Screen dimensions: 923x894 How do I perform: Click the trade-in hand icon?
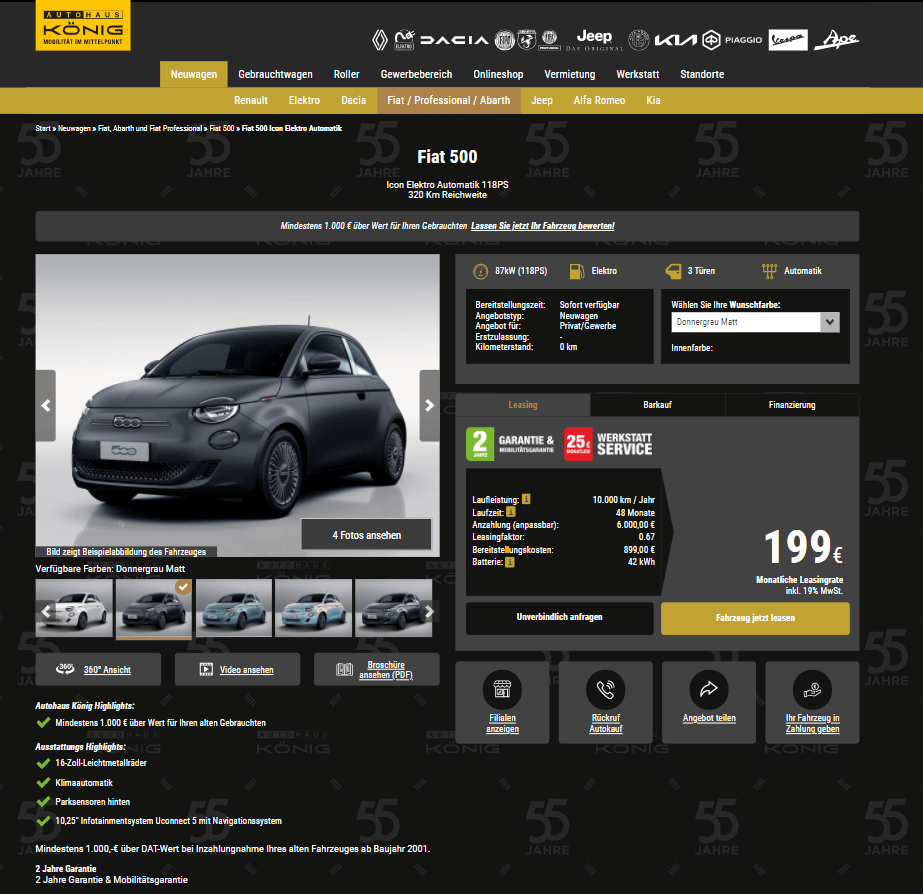pyautogui.click(x=812, y=689)
